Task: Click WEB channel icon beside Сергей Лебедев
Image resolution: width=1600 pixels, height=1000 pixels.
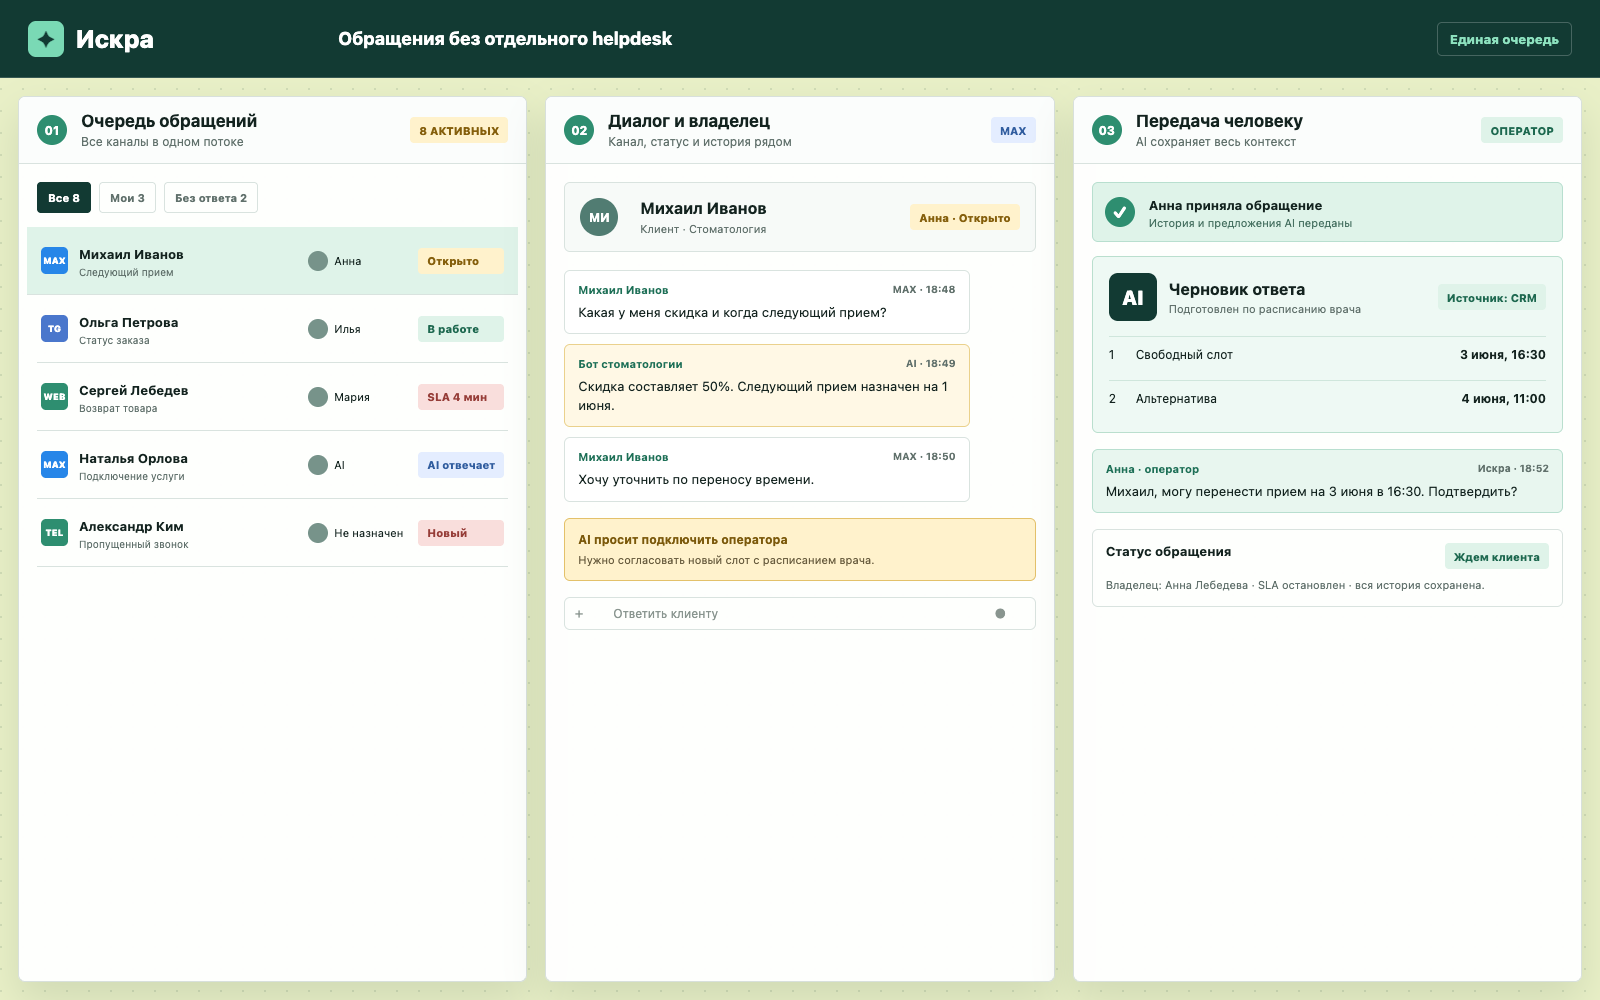Action: tap(54, 397)
